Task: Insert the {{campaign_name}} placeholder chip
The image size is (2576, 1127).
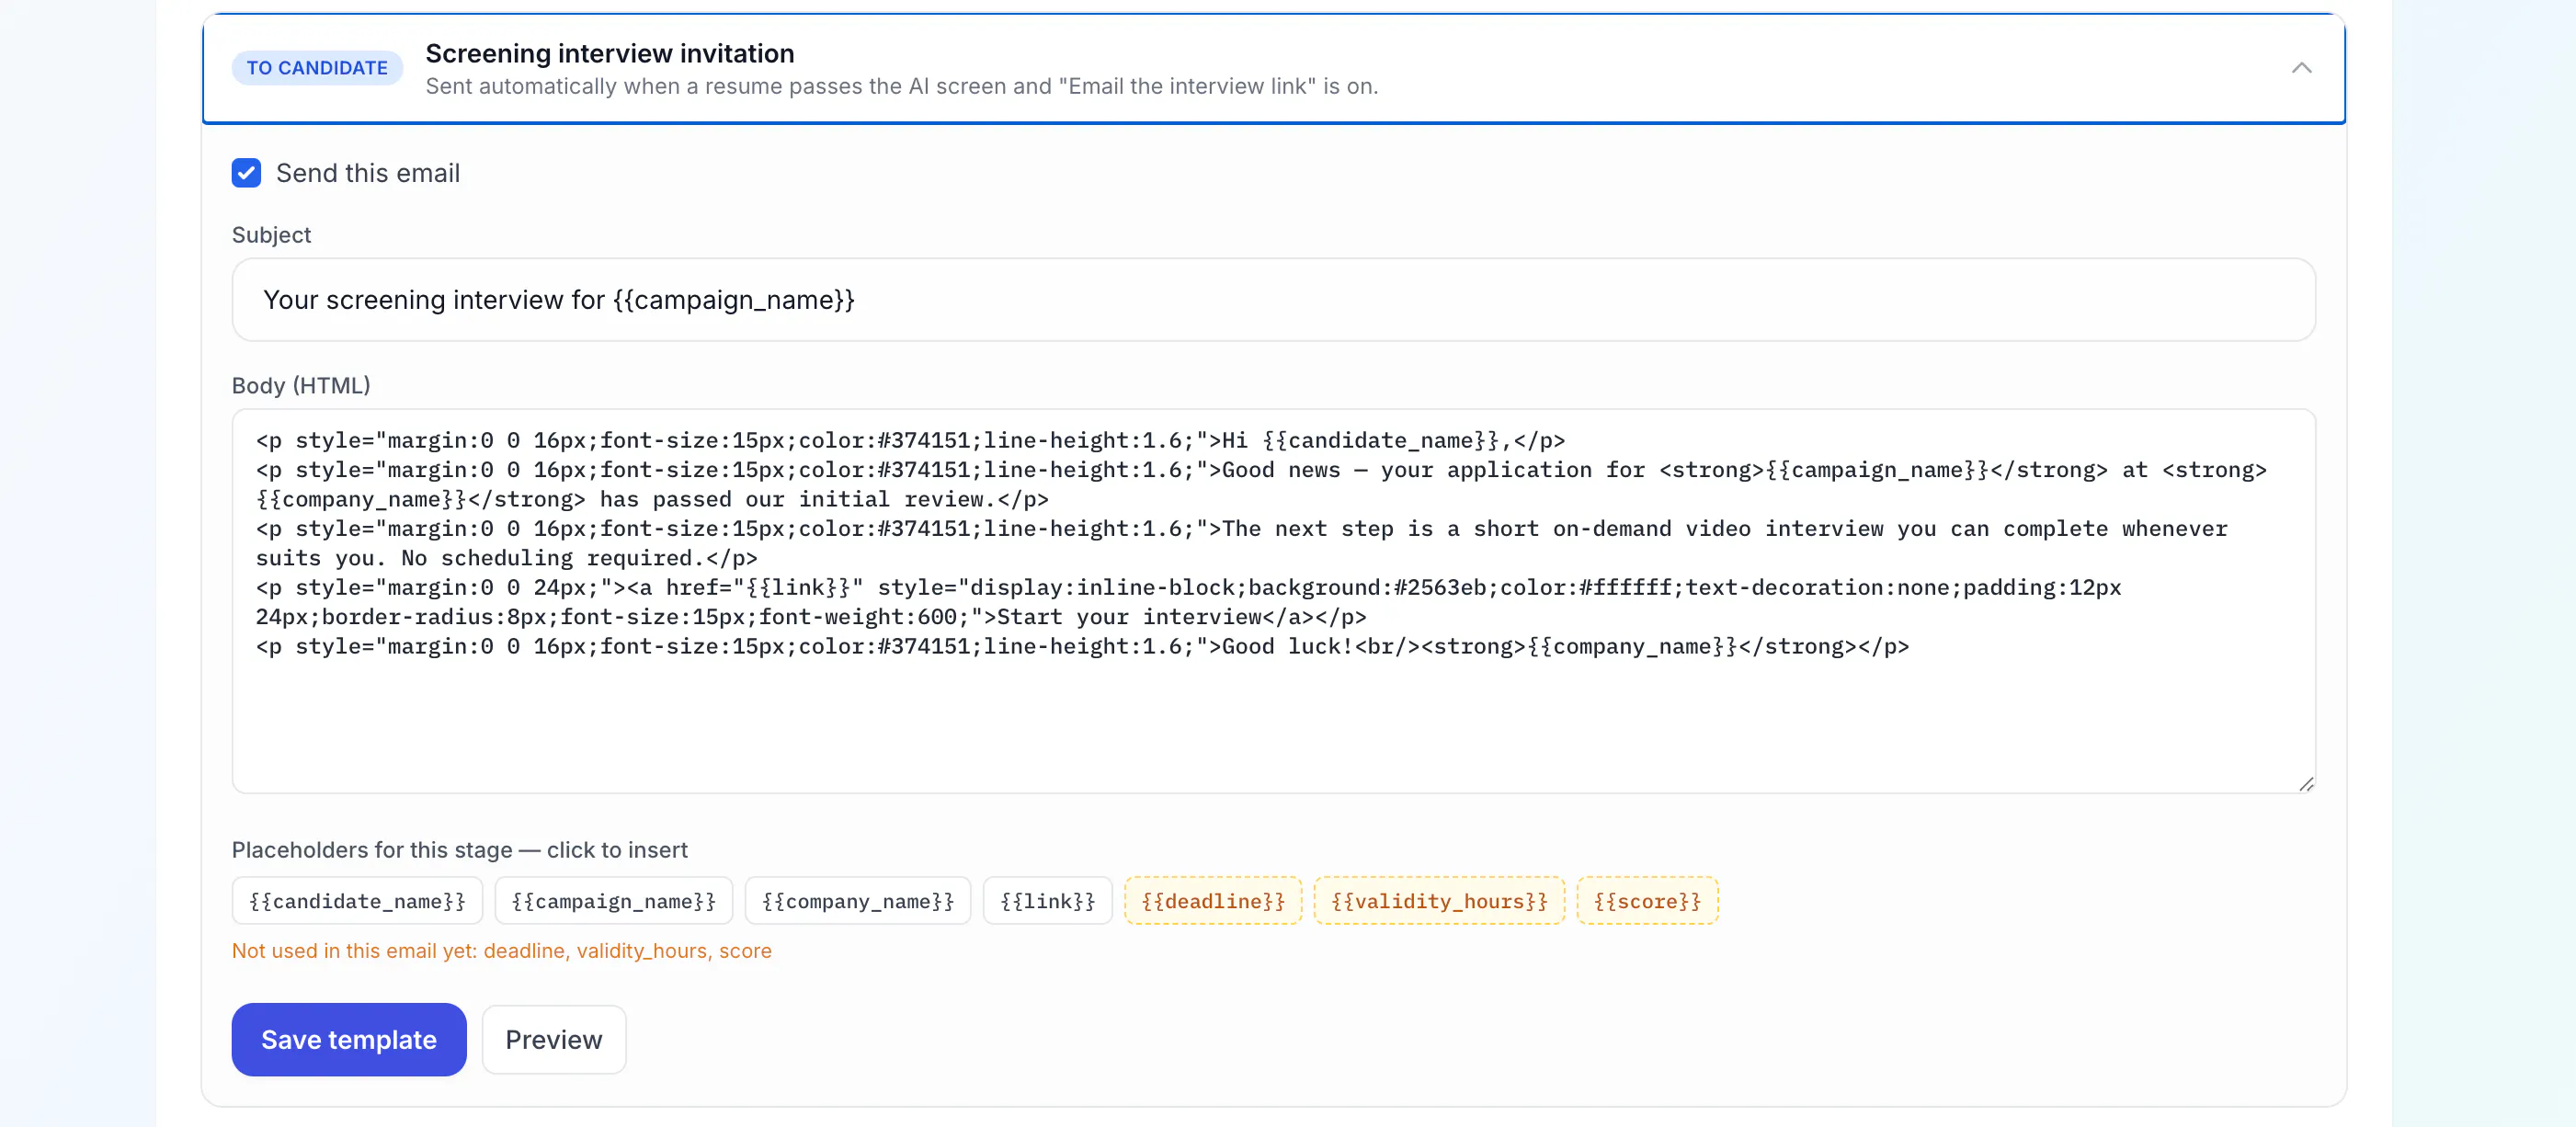Action: point(614,901)
